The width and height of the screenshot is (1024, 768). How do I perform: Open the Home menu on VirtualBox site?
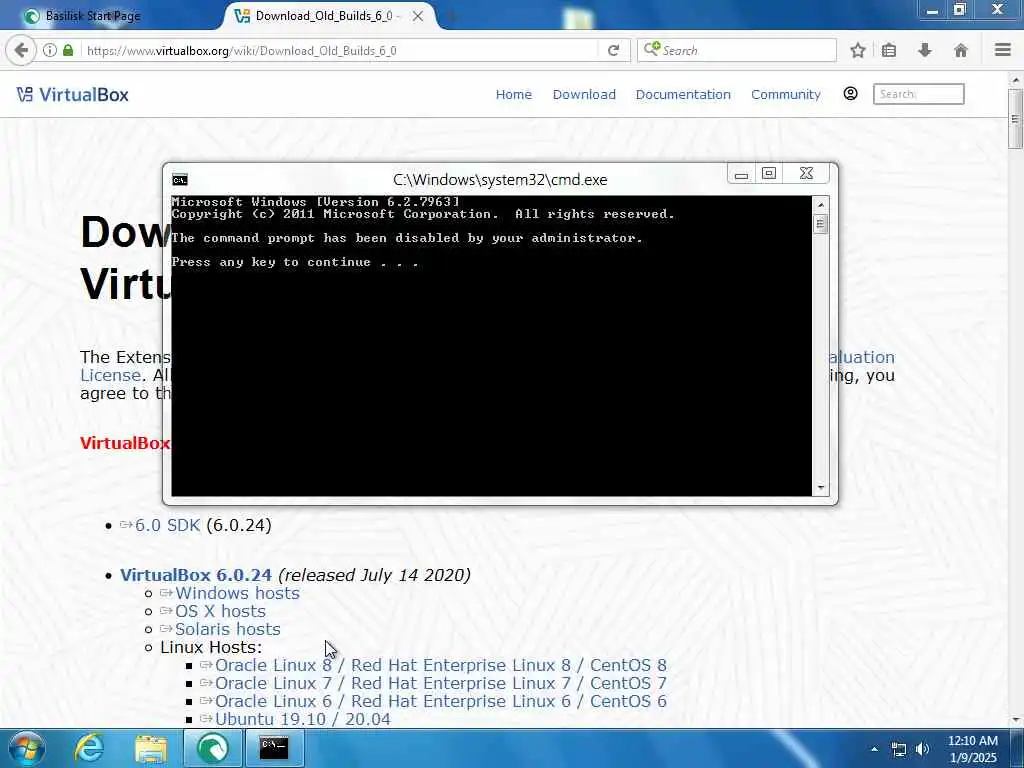[x=513, y=95]
